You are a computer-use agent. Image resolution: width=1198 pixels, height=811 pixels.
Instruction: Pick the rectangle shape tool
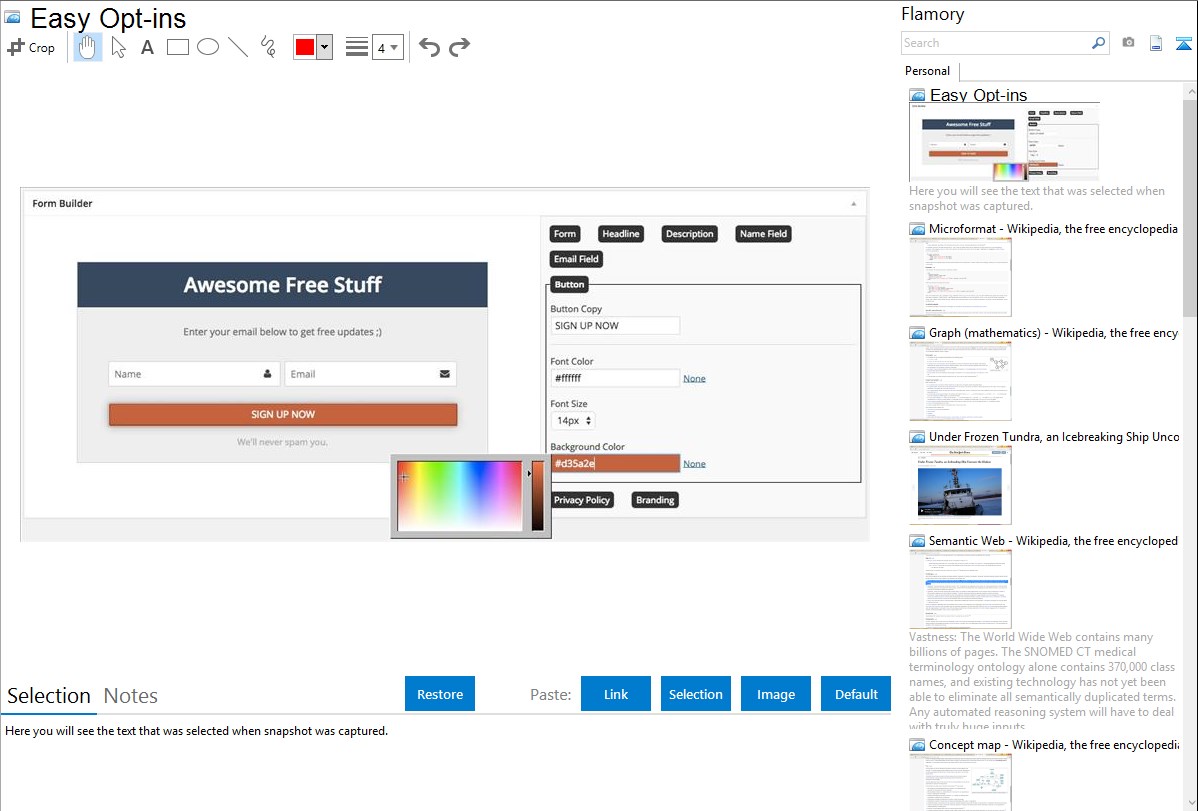click(x=178, y=47)
